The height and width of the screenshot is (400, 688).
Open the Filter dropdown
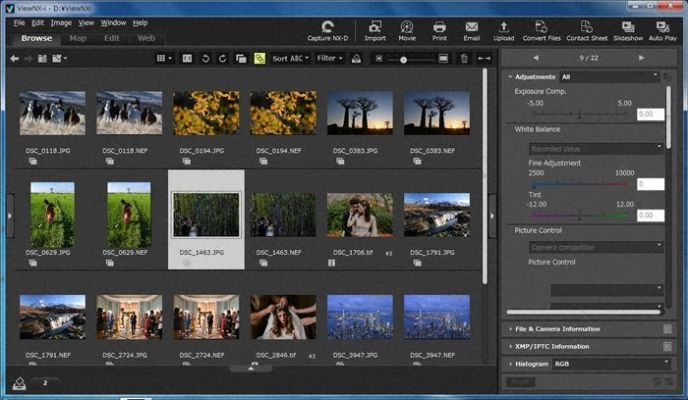pos(328,59)
